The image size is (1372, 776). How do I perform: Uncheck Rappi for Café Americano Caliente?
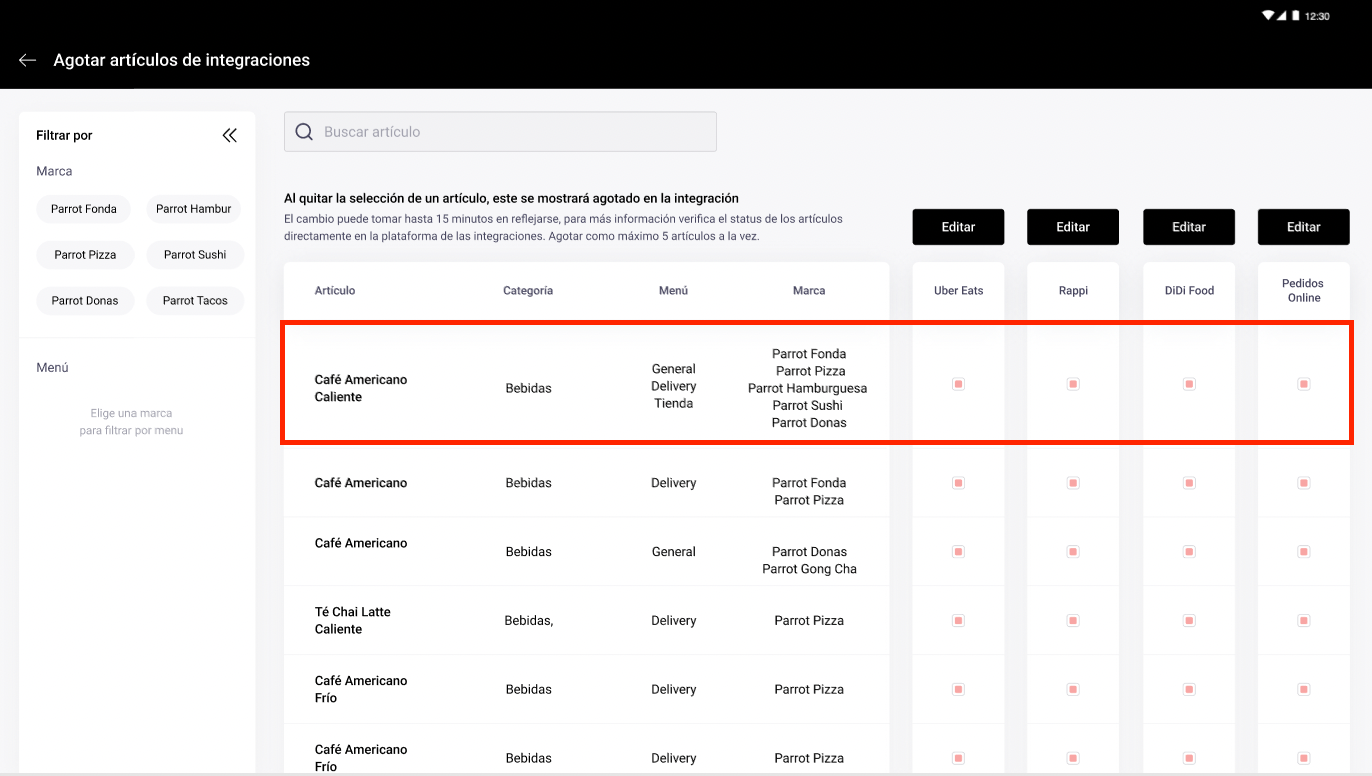(x=1073, y=384)
